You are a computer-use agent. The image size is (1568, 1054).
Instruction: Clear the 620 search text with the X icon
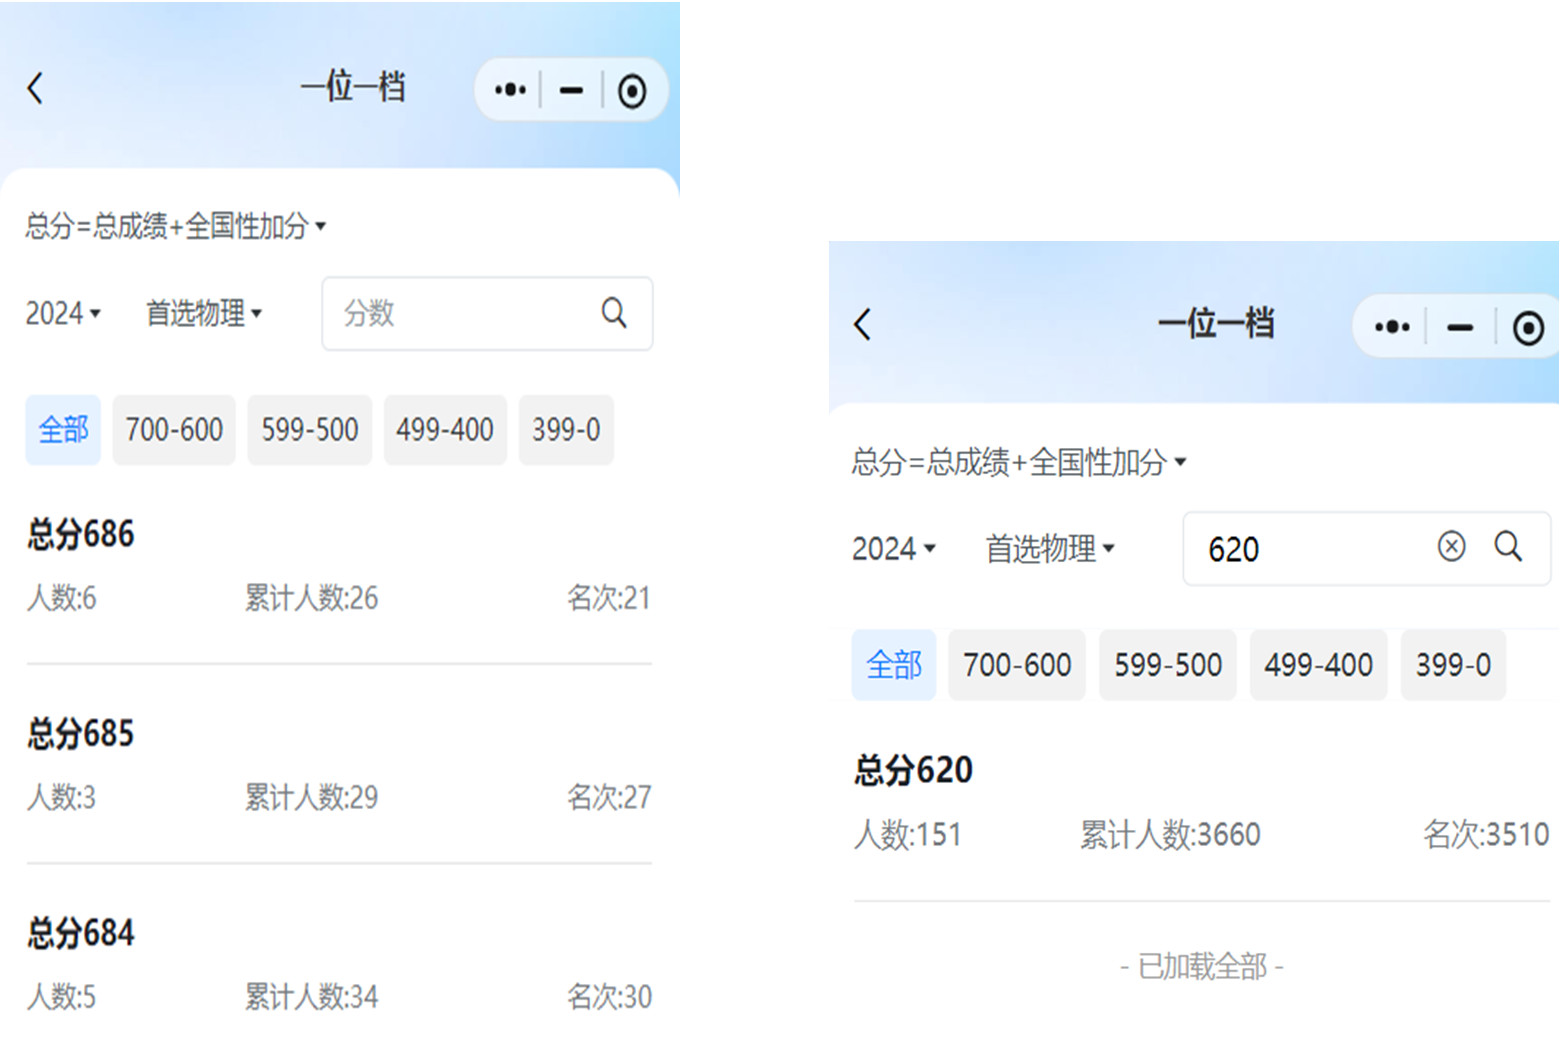coord(1451,546)
